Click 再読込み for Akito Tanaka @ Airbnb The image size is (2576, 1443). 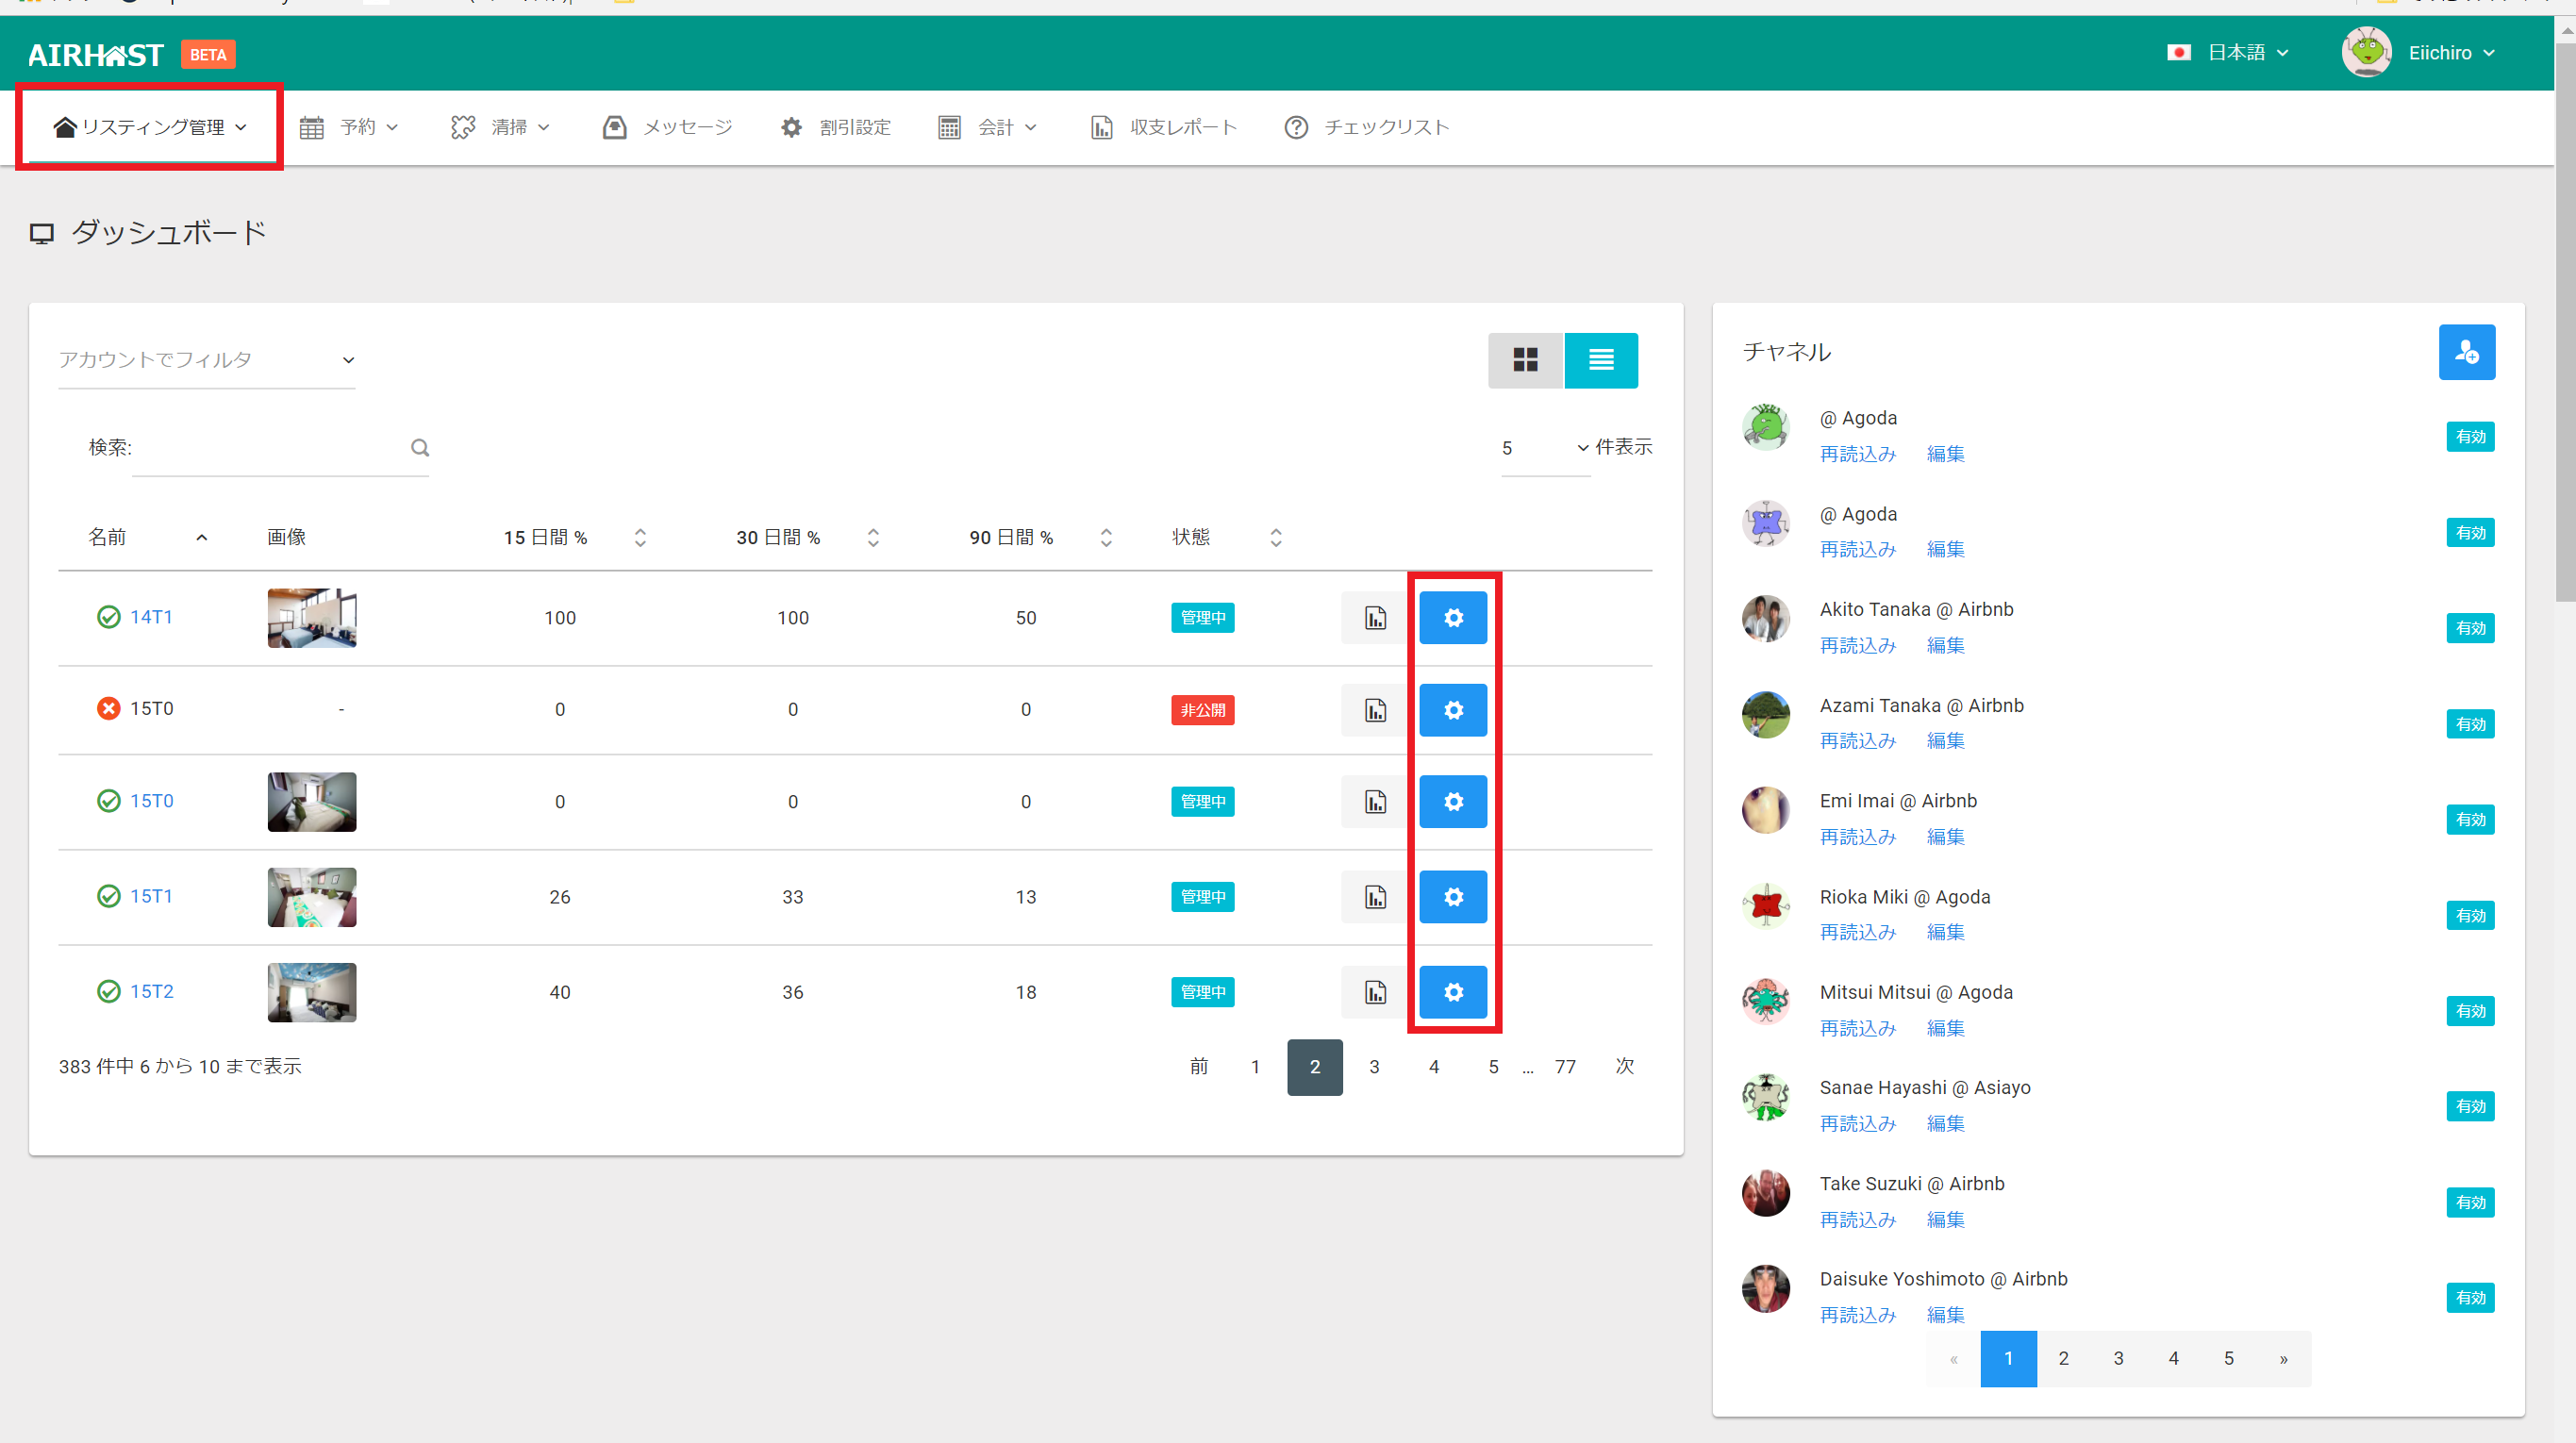click(x=1857, y=646)
